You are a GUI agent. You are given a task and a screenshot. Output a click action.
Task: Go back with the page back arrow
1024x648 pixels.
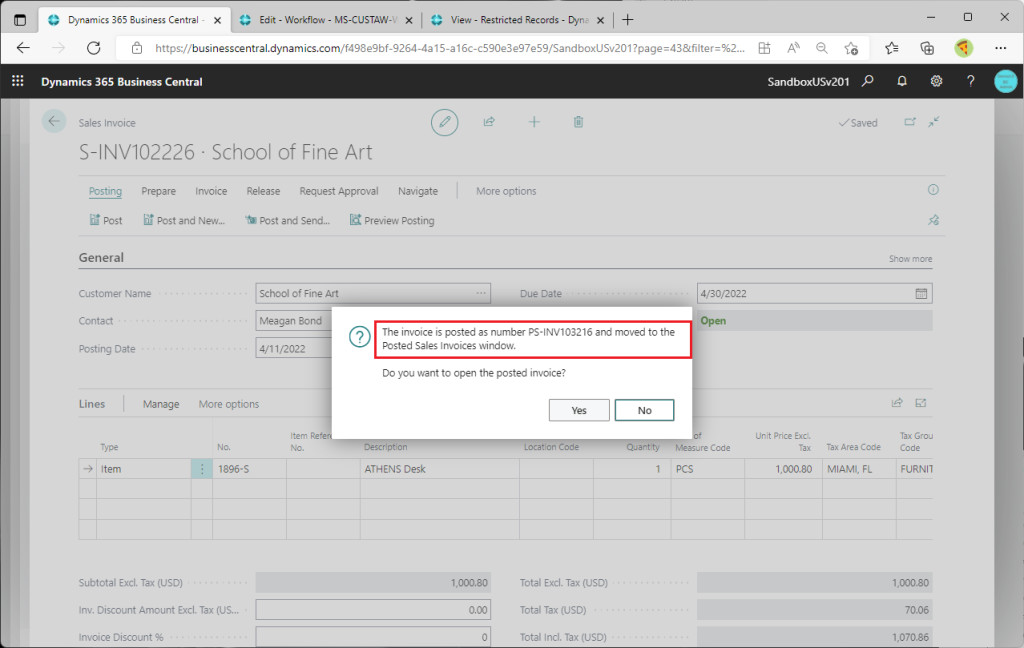click(54, 122)
